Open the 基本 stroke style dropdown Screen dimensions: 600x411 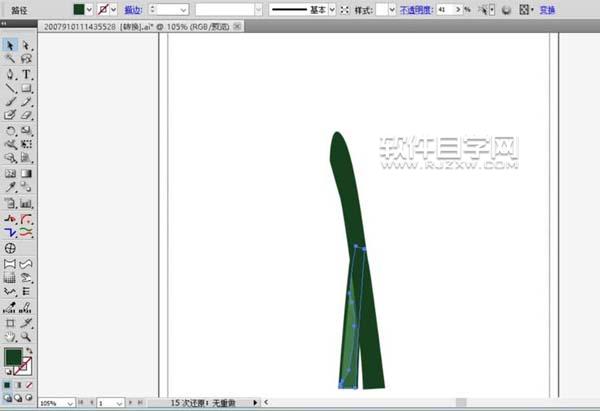(332, 10)
